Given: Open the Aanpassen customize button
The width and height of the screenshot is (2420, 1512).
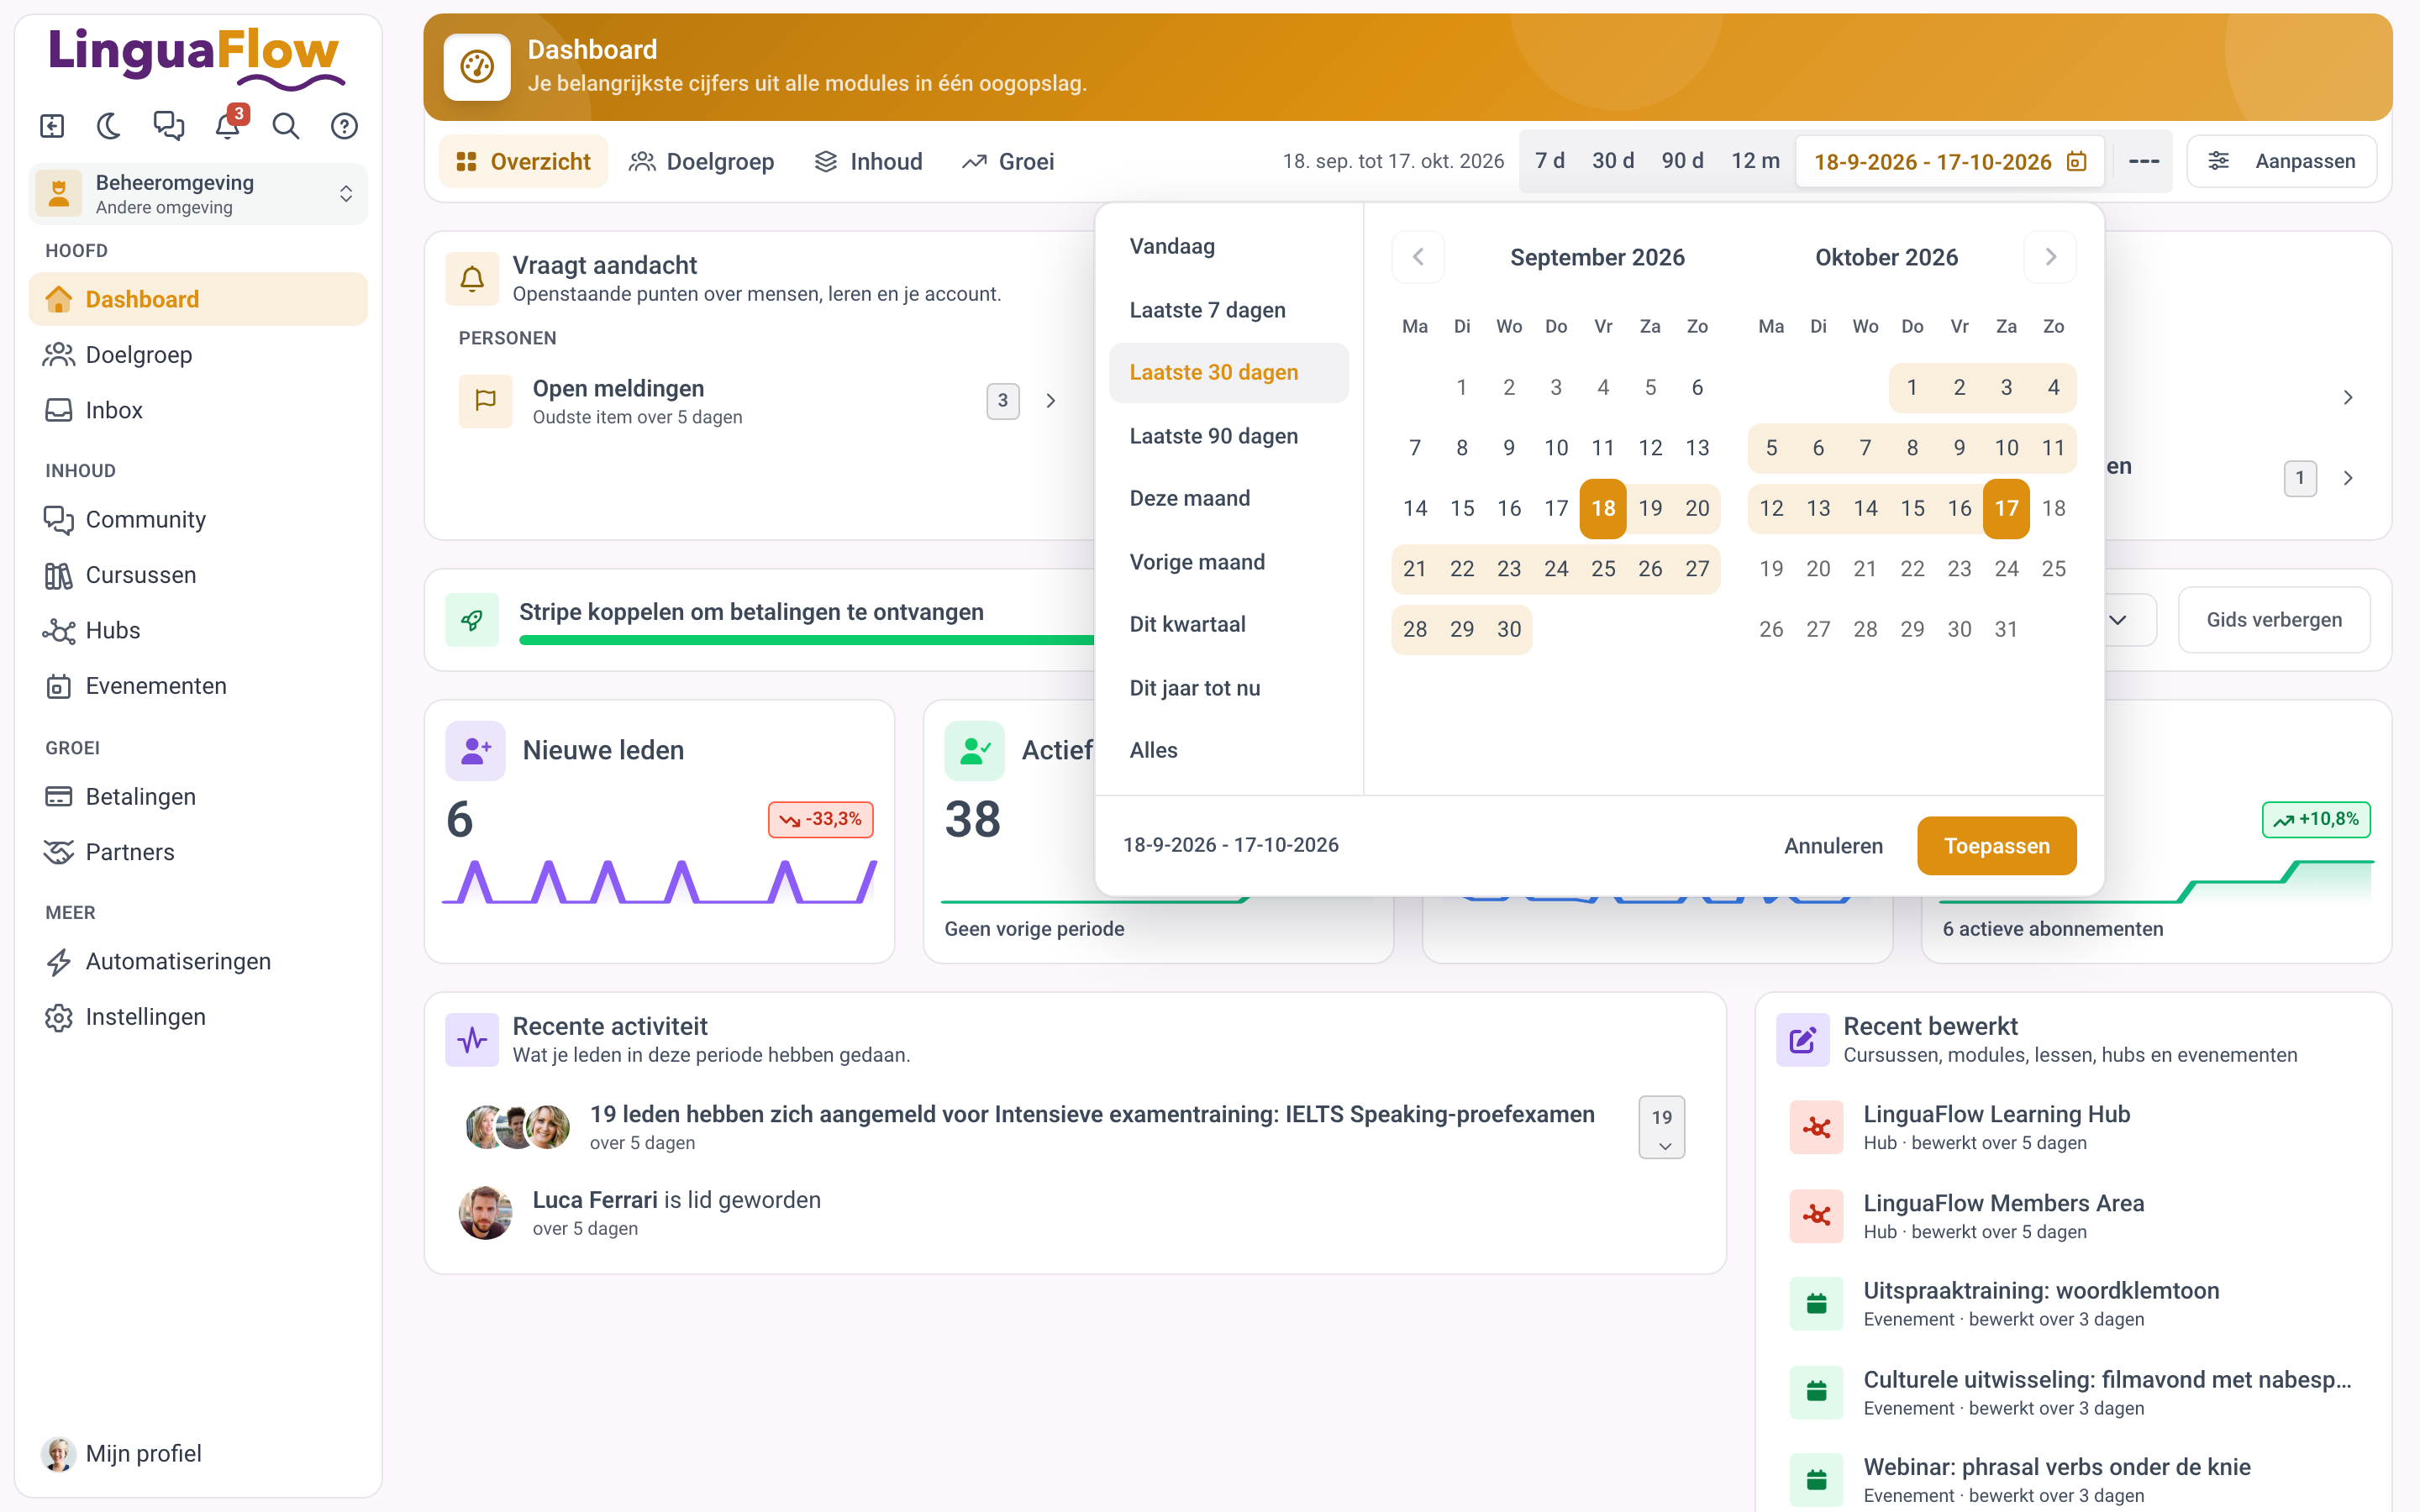Looking at the screenshot, I should (x=2281, y=161).
